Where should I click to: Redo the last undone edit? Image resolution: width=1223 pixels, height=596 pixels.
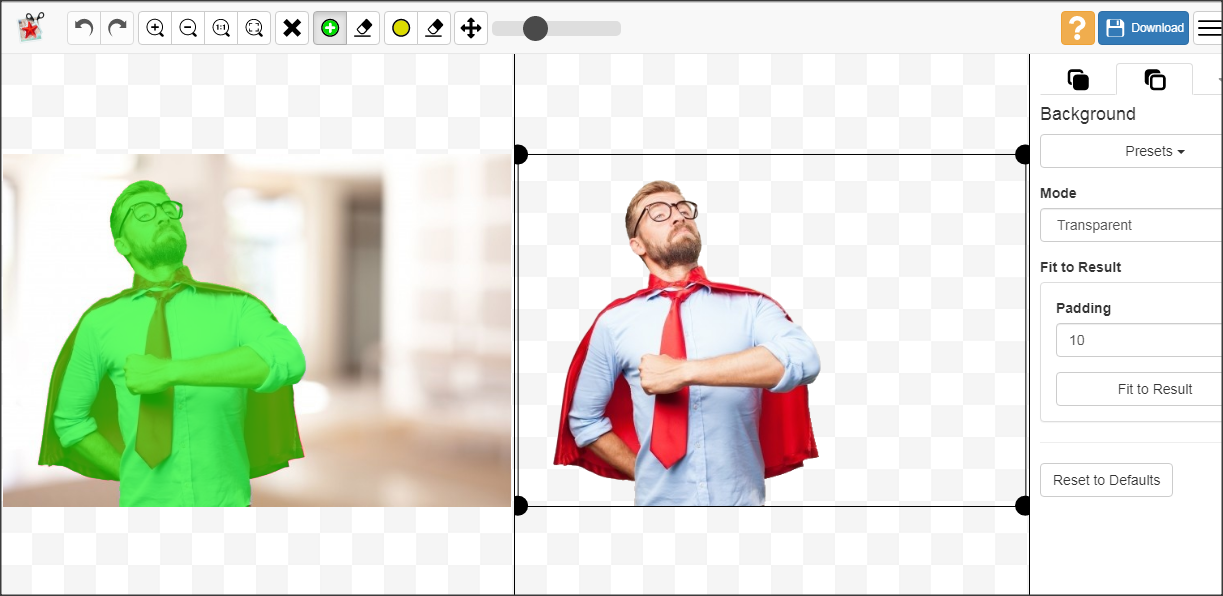[x=117, y=28]
